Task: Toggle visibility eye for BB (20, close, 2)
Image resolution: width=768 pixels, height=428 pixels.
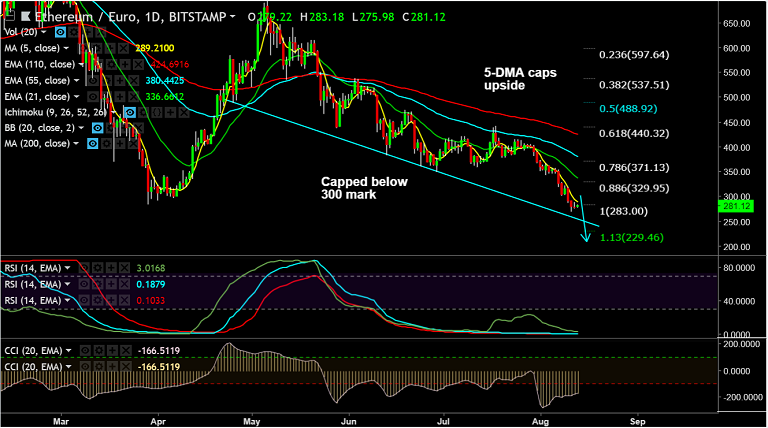Action: (97, 128)
